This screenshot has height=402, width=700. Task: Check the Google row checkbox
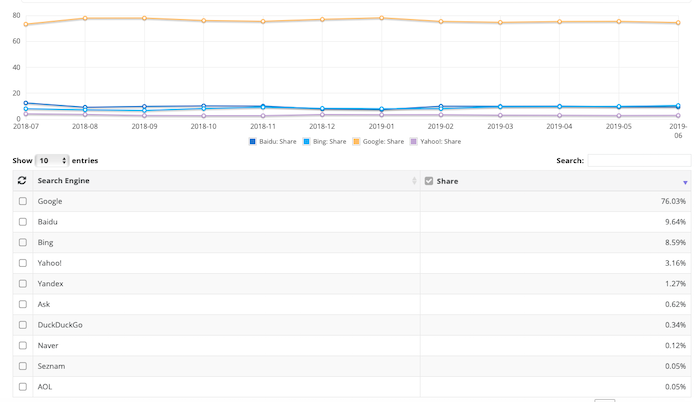pyautogui.click(x=23, y=202)
